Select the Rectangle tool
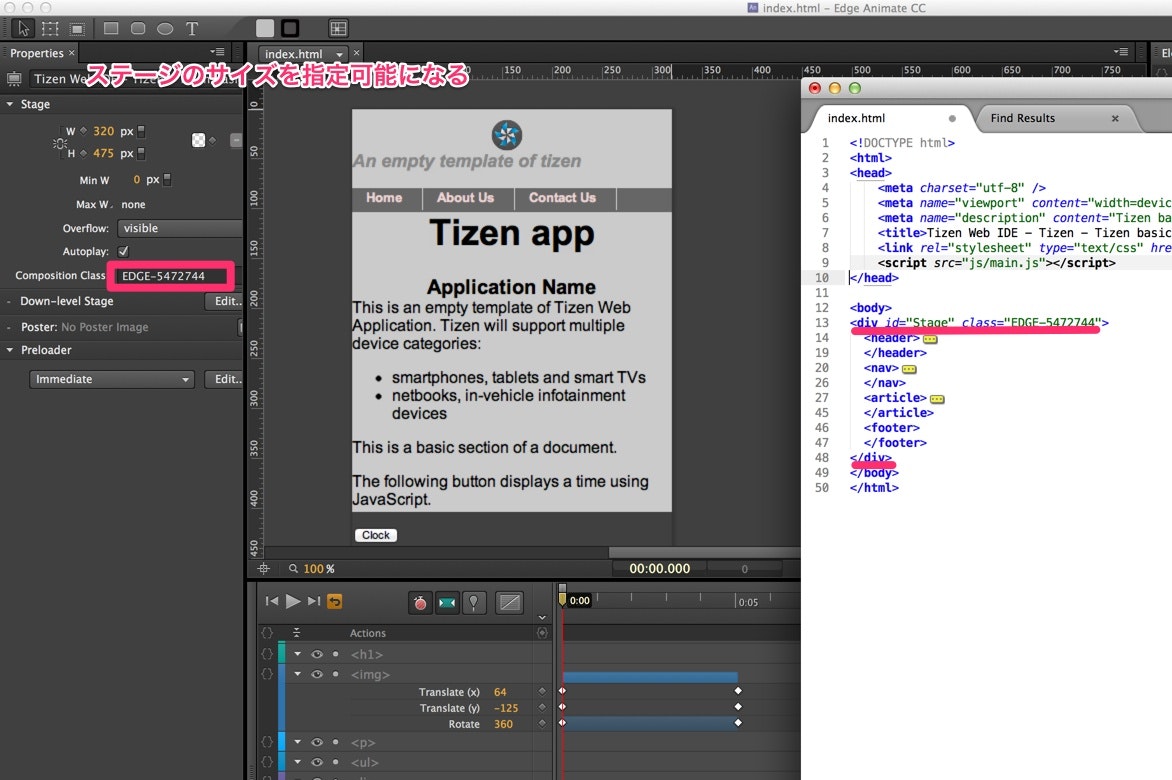Viewport: 1172px width, 780px height. point(111,28)
